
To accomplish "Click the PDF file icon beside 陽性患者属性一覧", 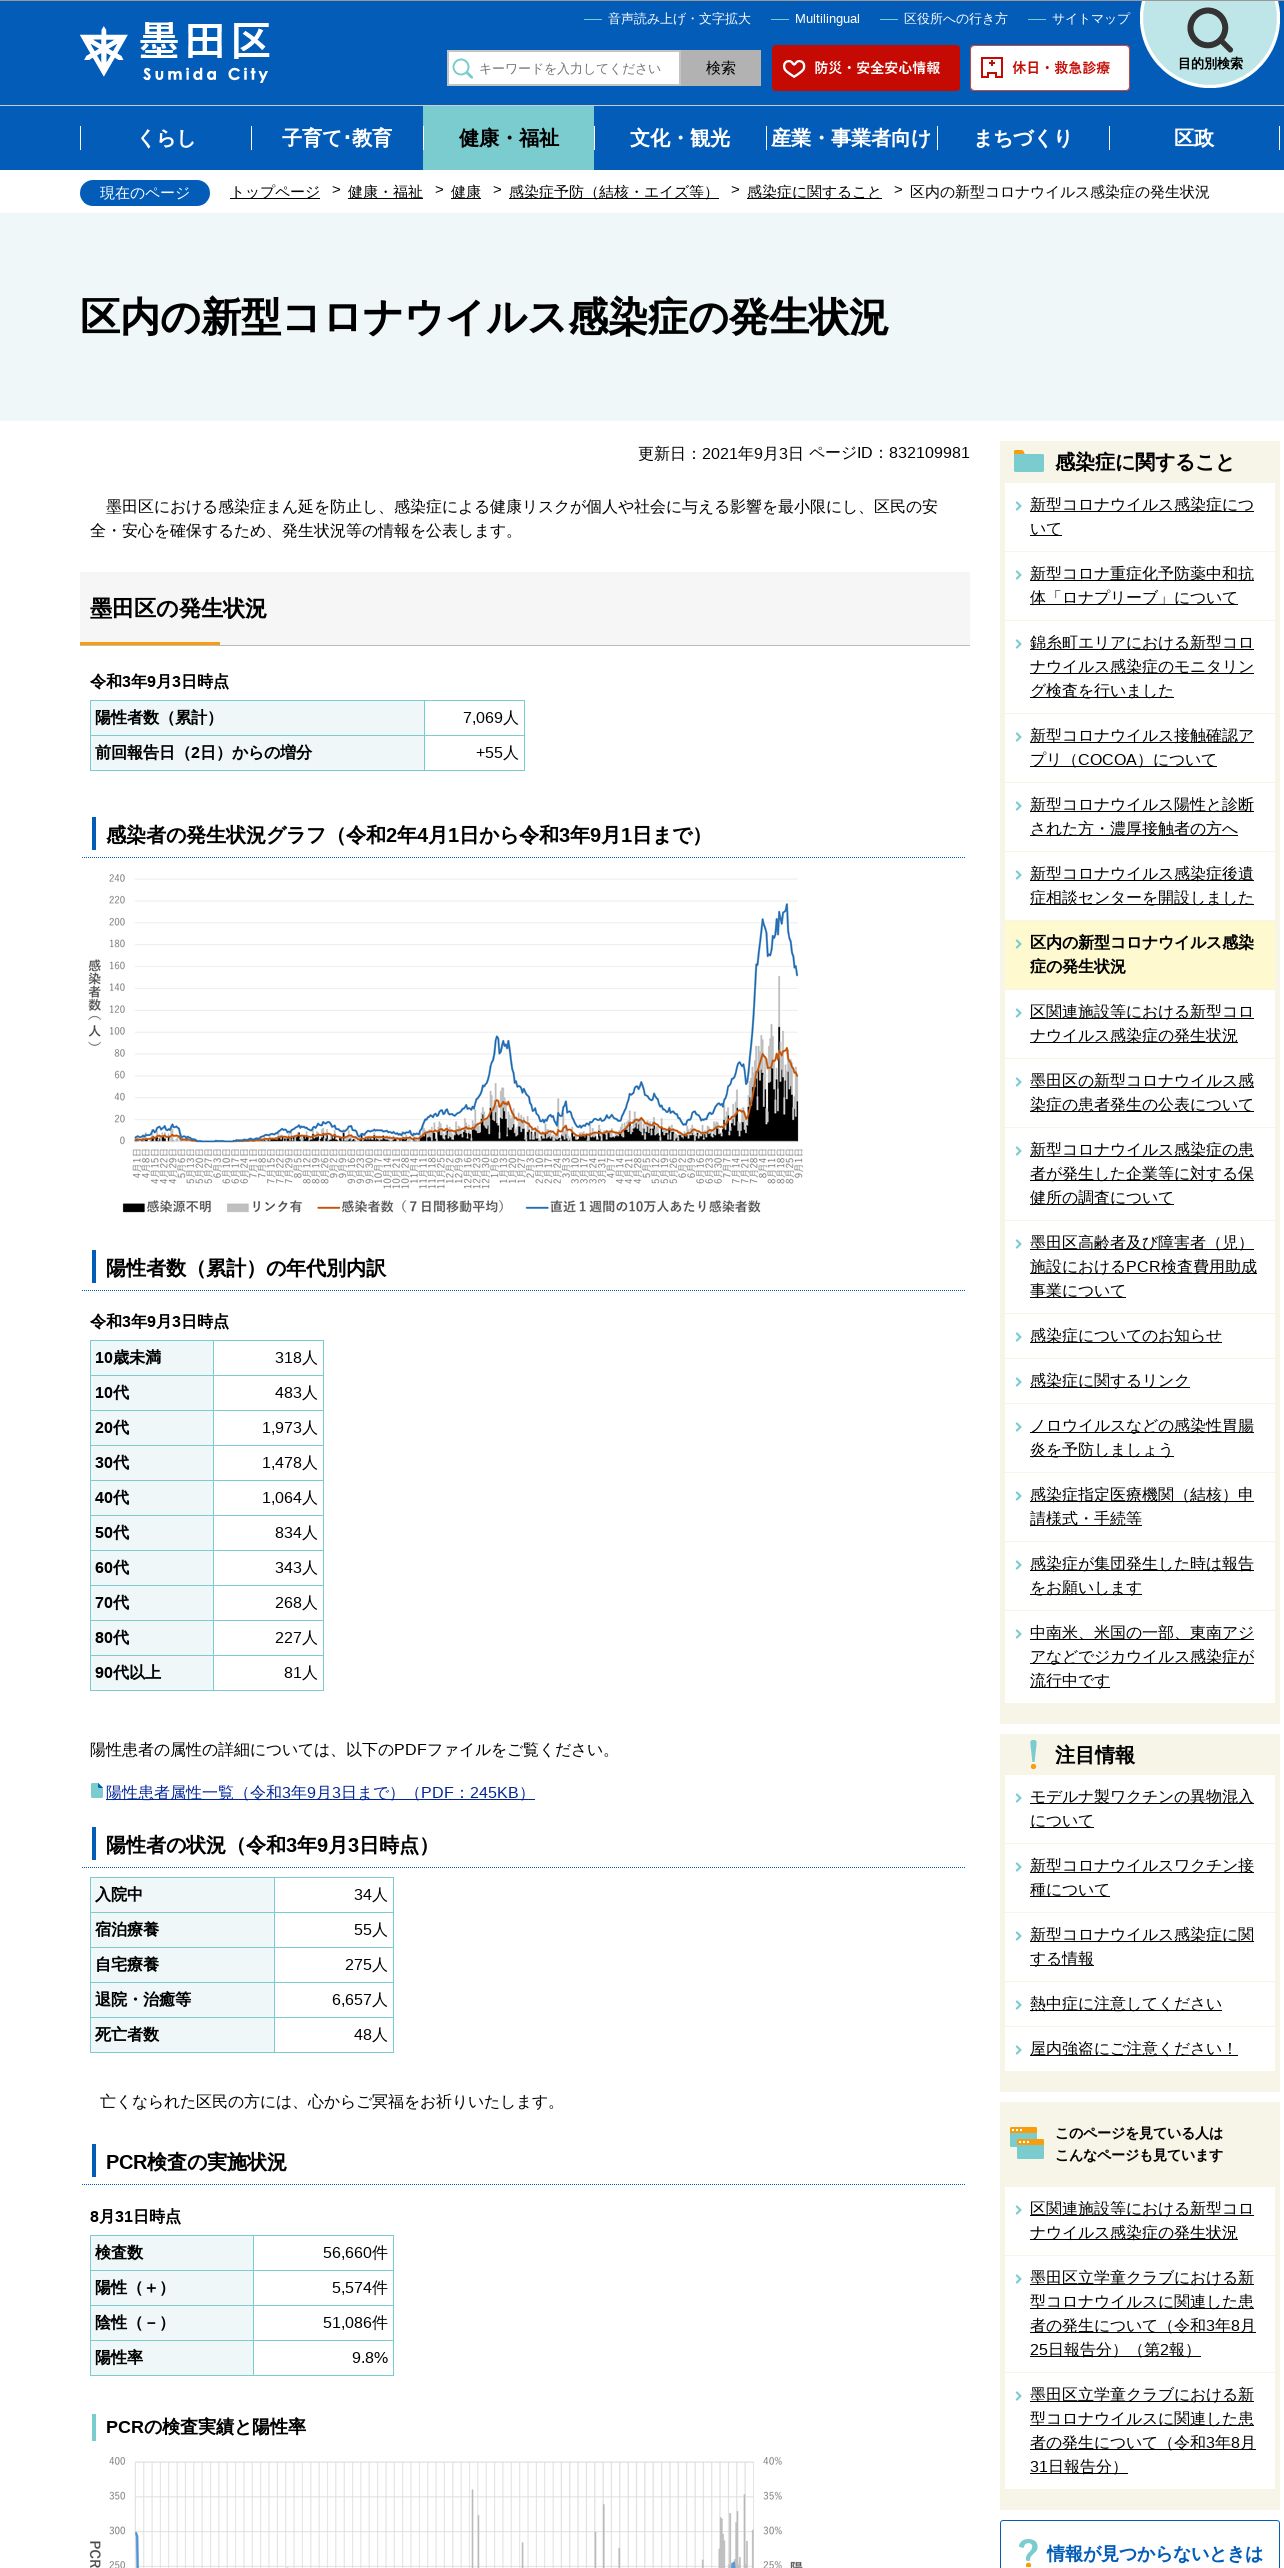I will point(97,1791).
